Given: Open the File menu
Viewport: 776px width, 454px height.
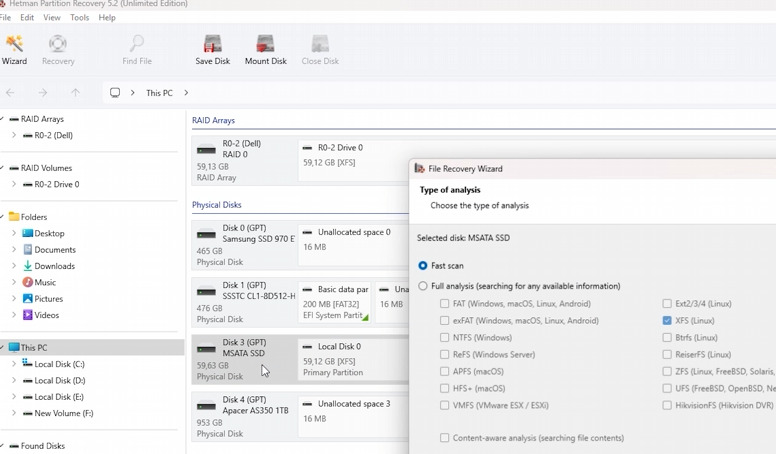Looking at the screenshot, I should point(5,17).
